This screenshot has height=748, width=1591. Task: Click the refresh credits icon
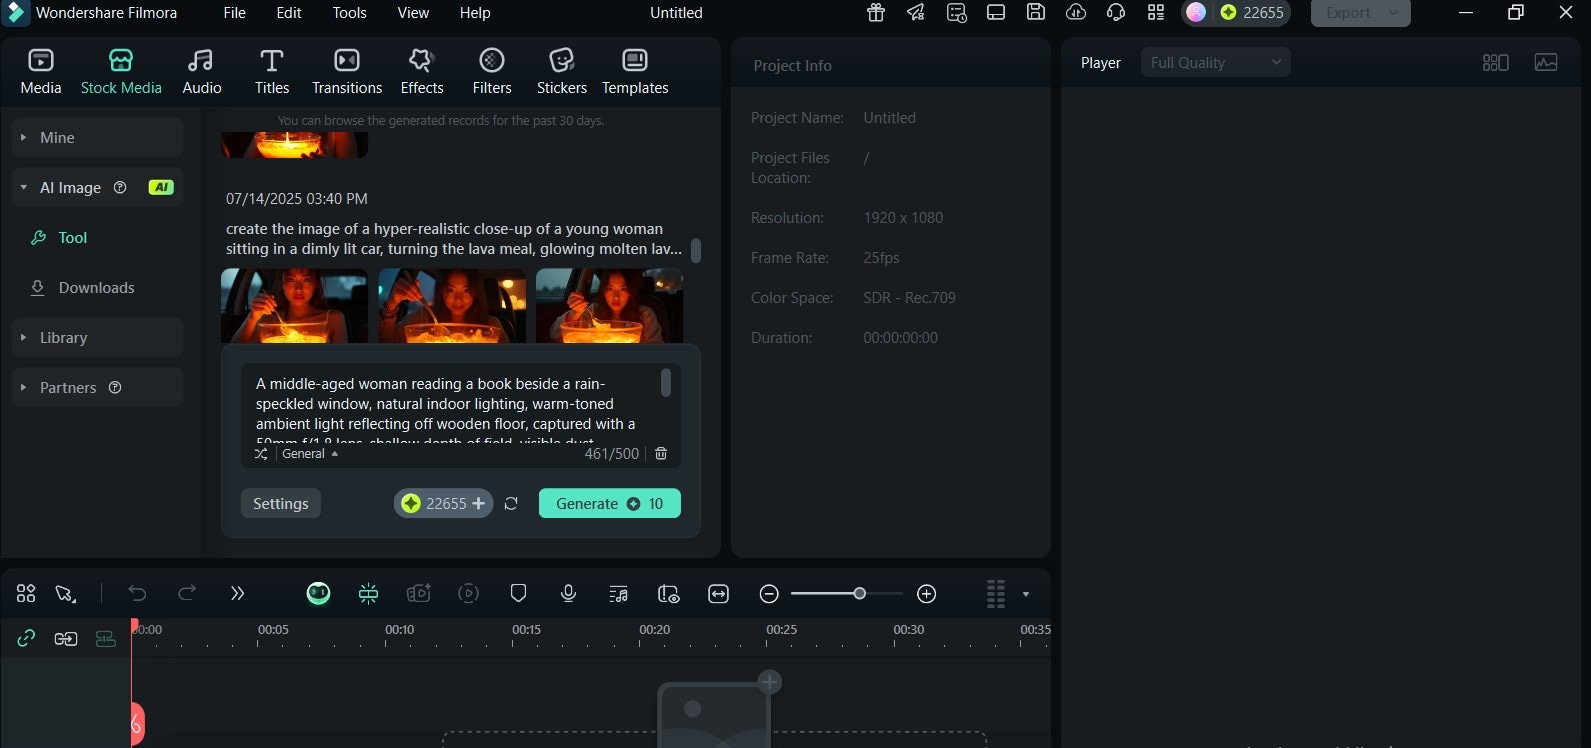pyautogui.click(x=511, y=503)
